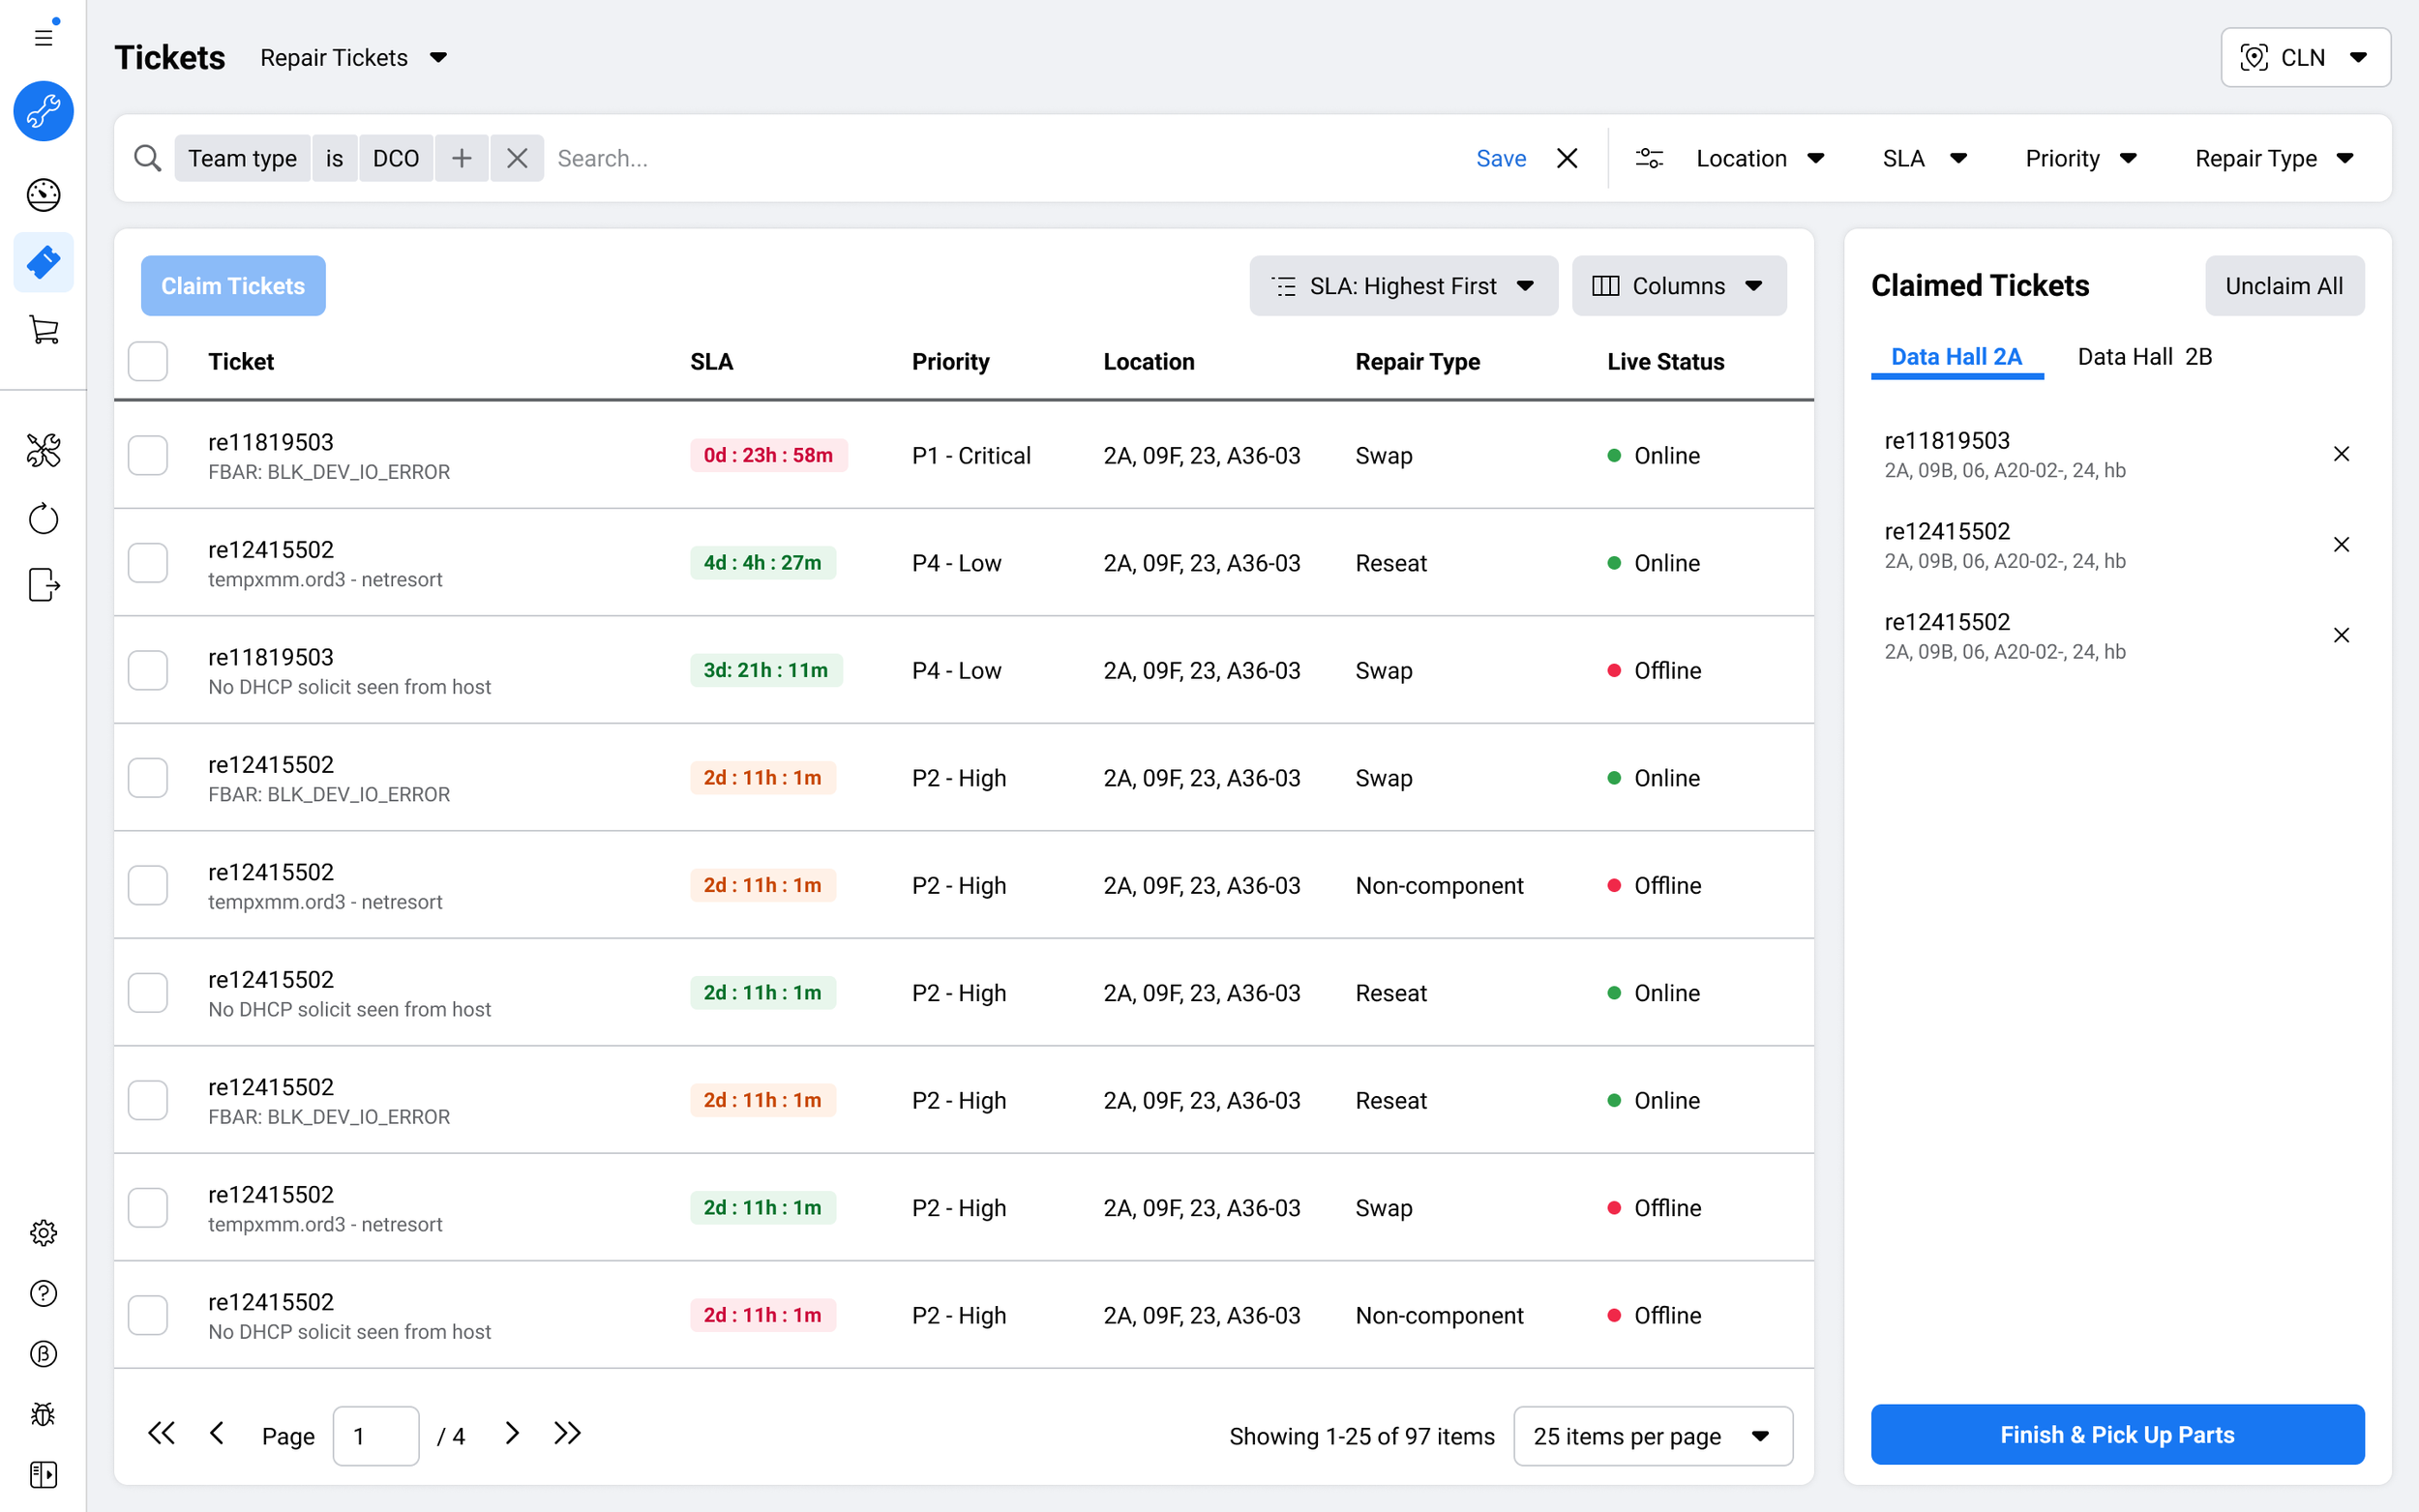Open the settings gear icon

(x=43, y=1233)
